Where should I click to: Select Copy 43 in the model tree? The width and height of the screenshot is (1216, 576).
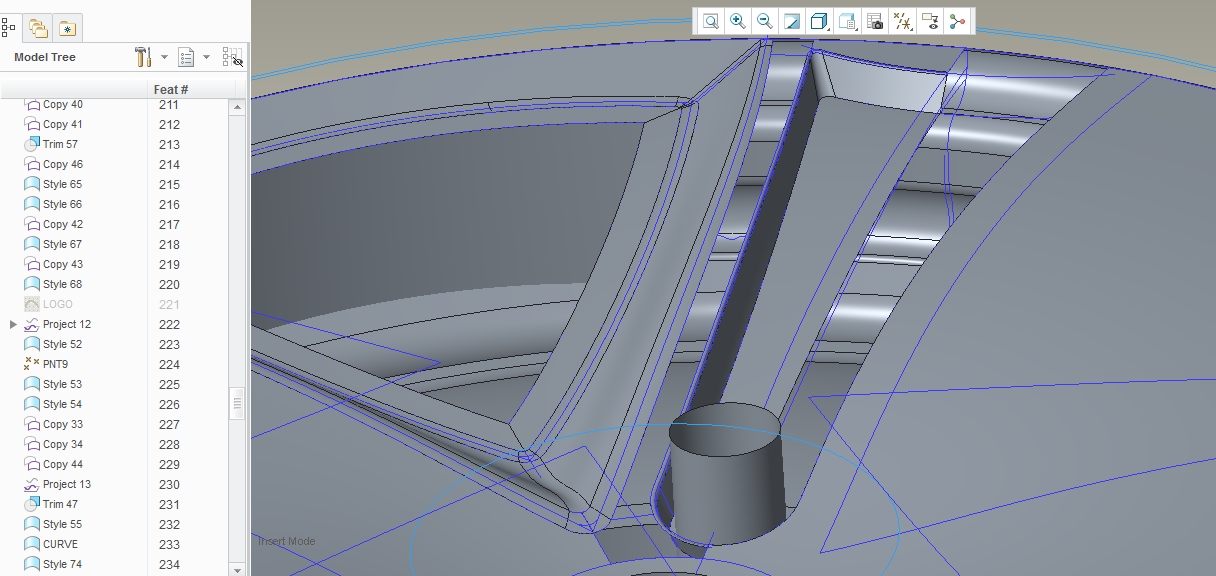[x=62, y=264]
